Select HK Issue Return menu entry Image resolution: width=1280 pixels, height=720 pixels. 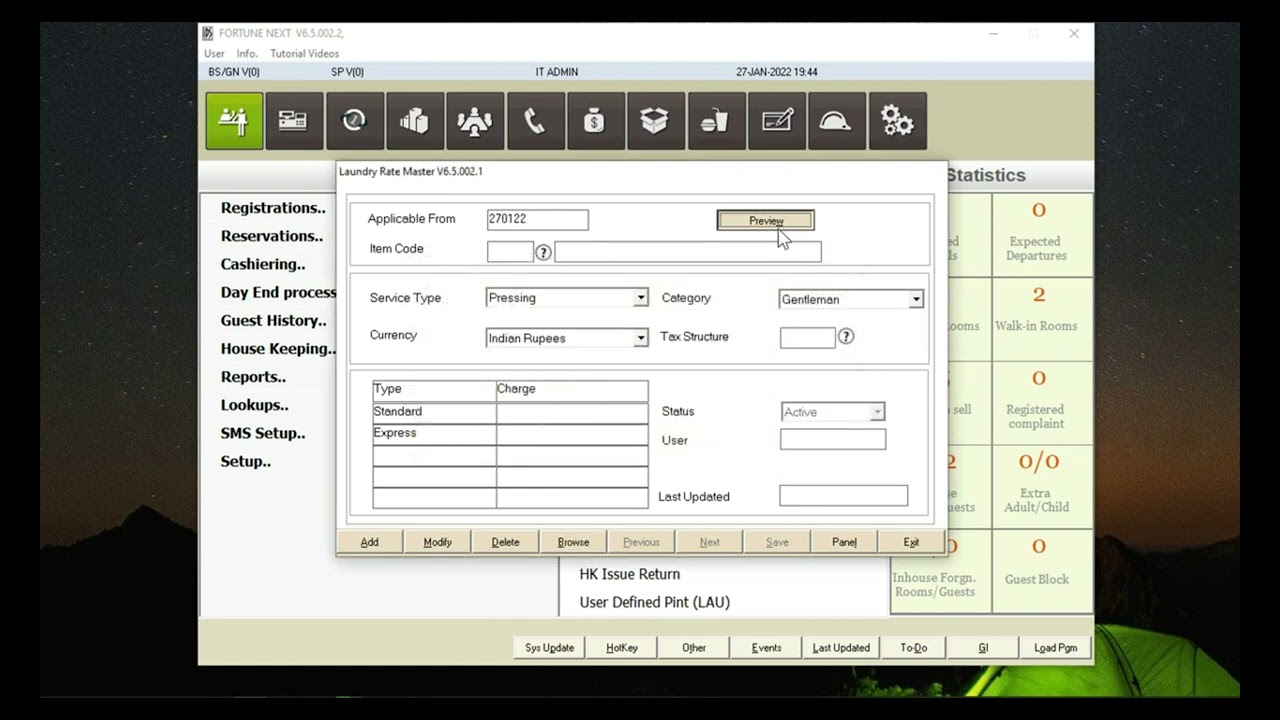click(x=630, y=574)
